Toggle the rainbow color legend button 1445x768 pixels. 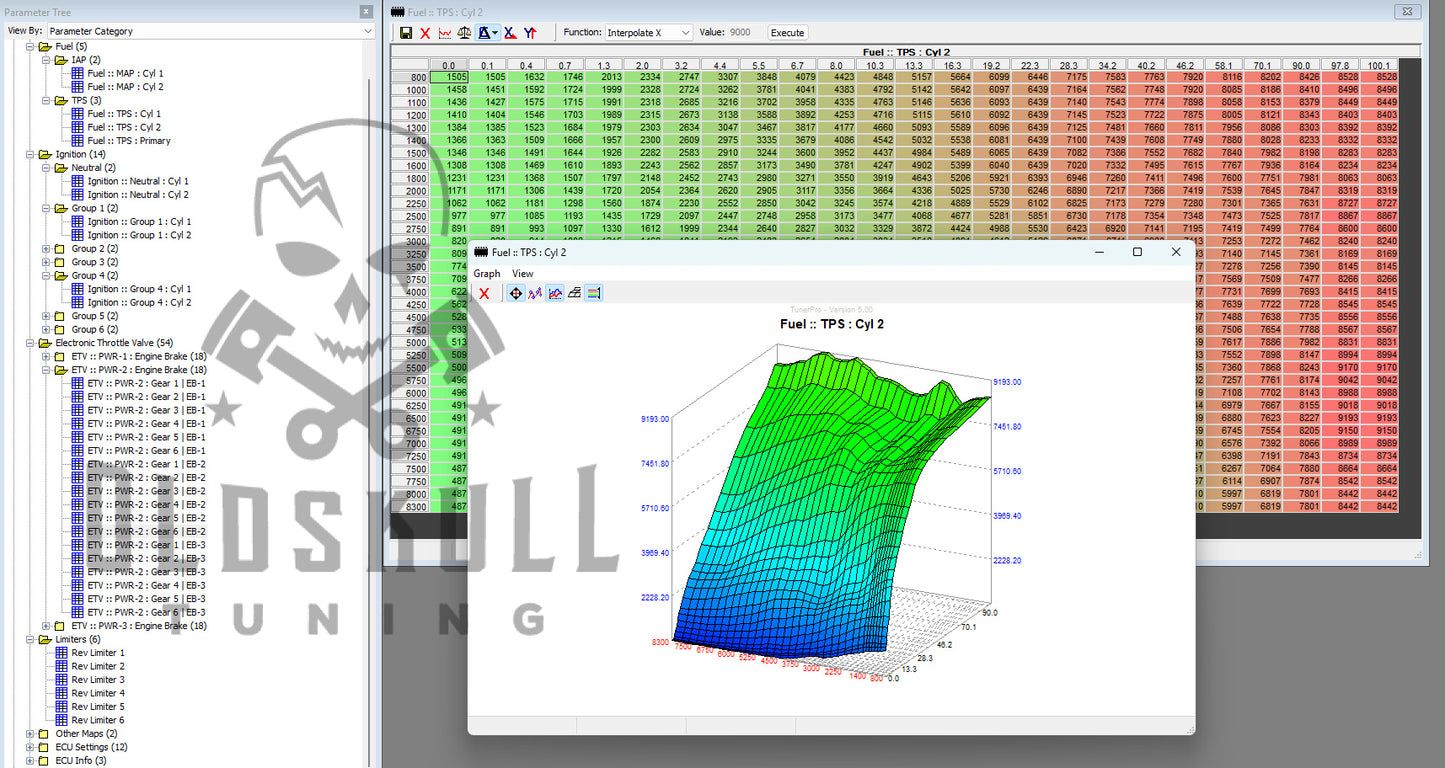click(x=593, y=293)
